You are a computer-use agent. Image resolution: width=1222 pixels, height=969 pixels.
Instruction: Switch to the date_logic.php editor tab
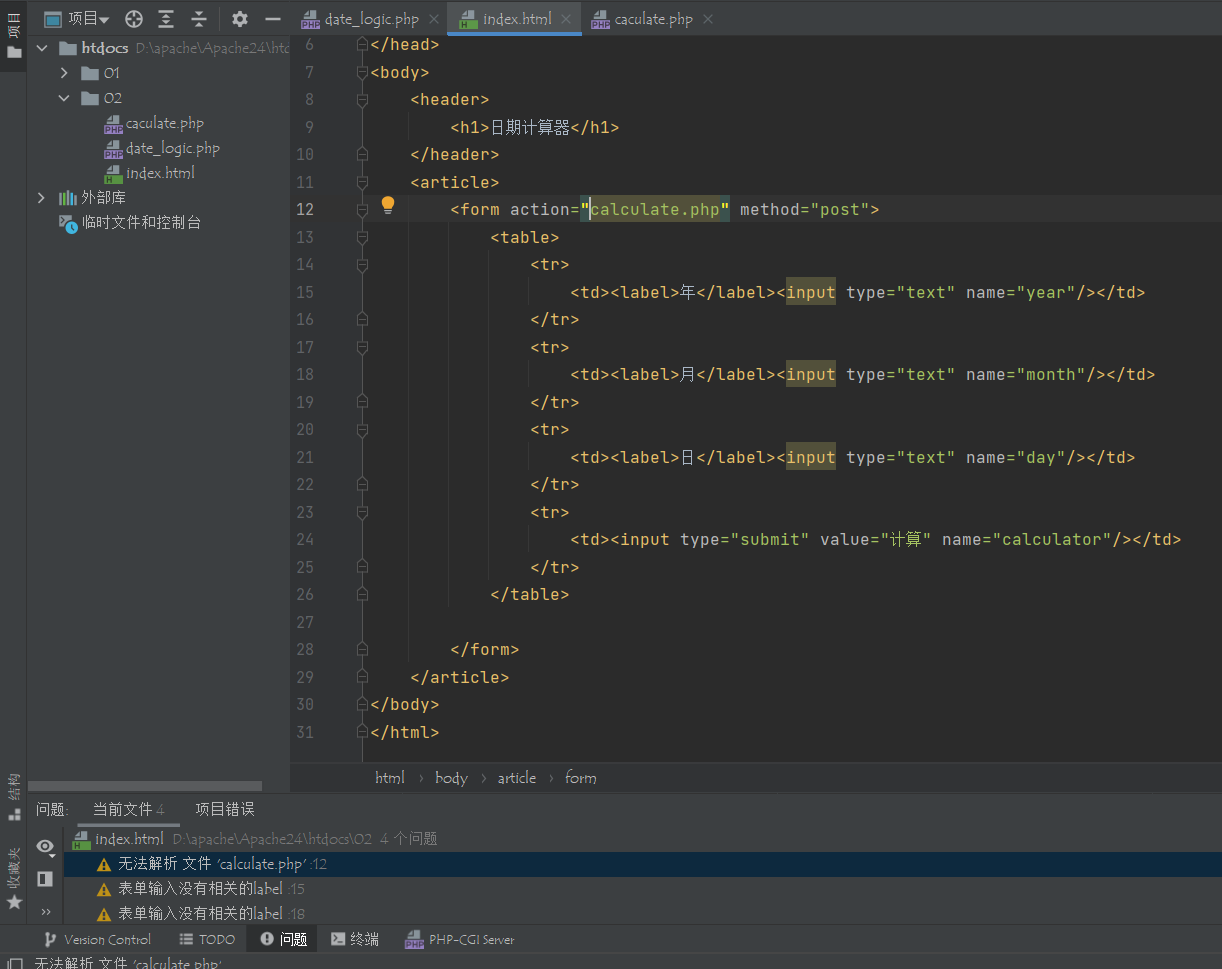(x=371, y=19)
